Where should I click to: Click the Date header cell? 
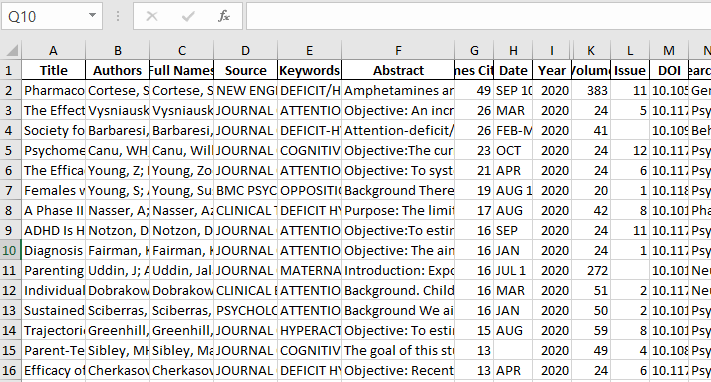pyautogui.click(x=513, y=70)
